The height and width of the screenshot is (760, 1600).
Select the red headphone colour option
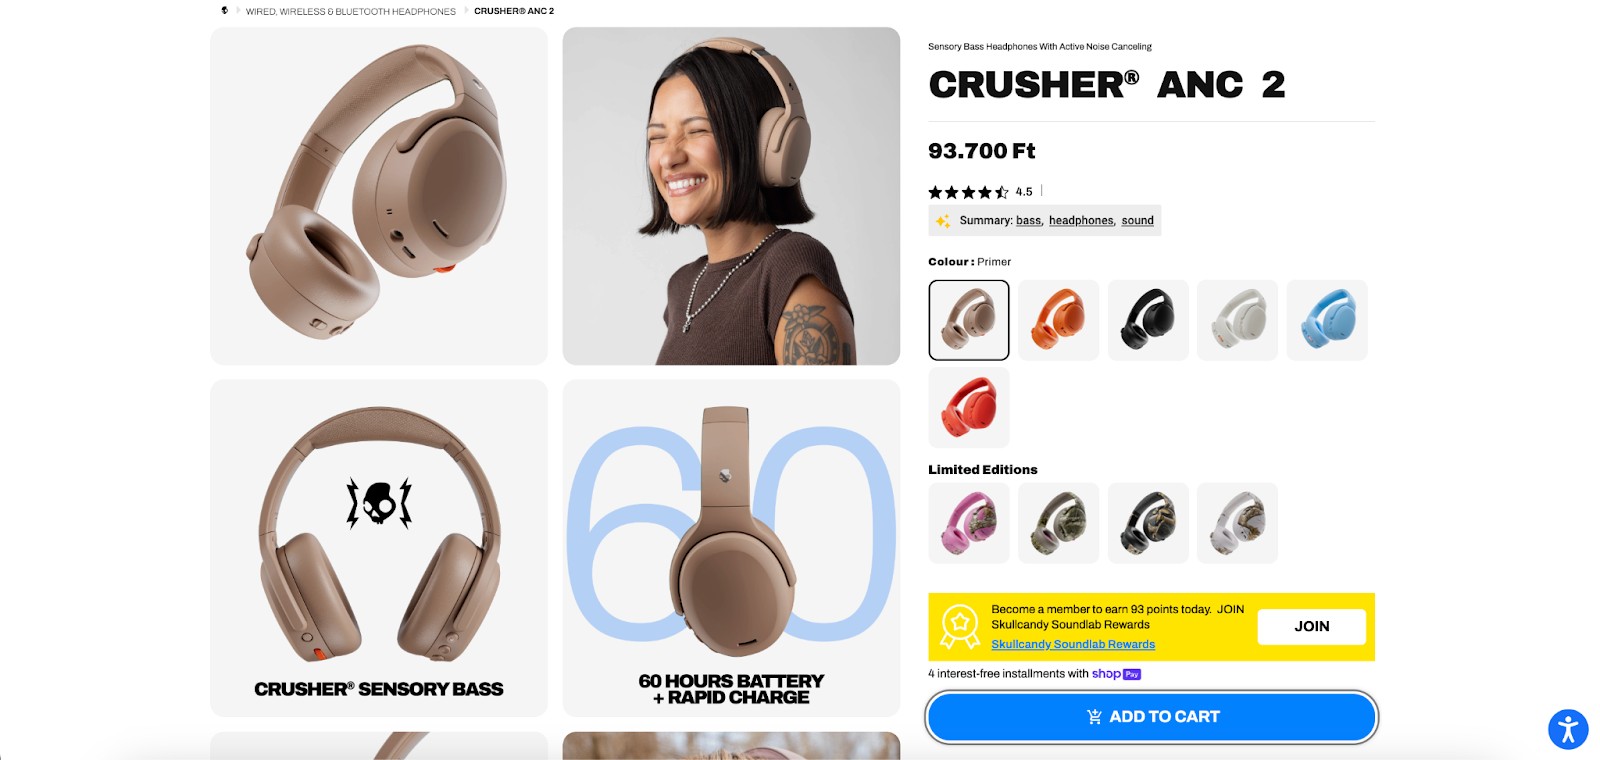point(969,407)
